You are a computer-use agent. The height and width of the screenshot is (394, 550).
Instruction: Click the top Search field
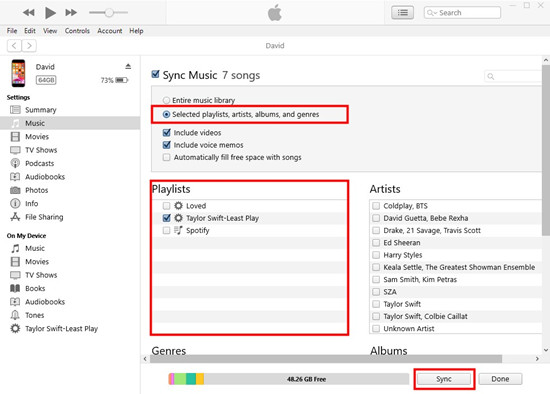462,13
